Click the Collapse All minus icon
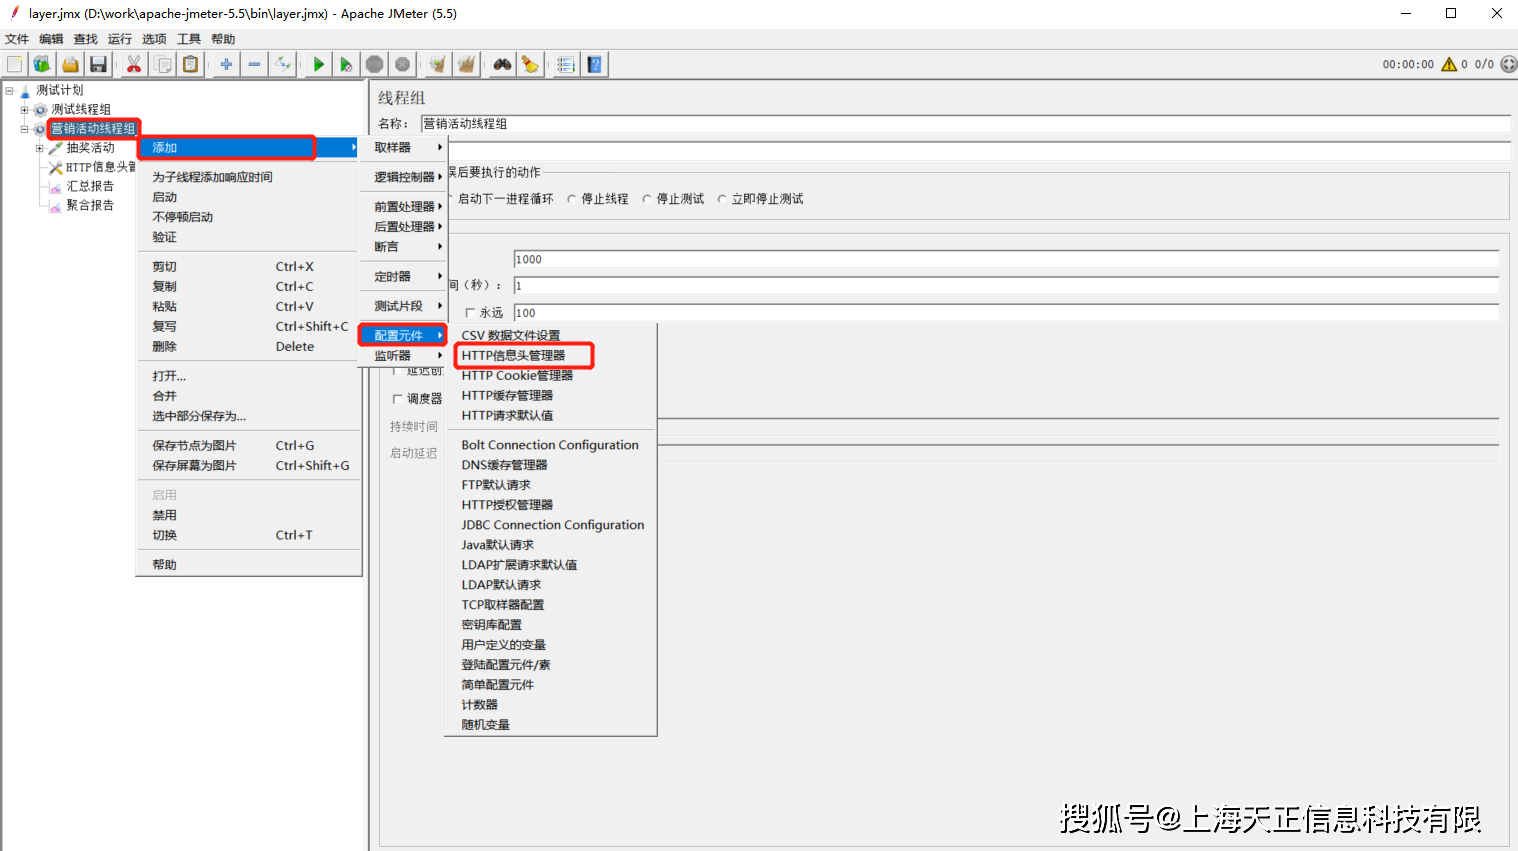 (255, 64)
